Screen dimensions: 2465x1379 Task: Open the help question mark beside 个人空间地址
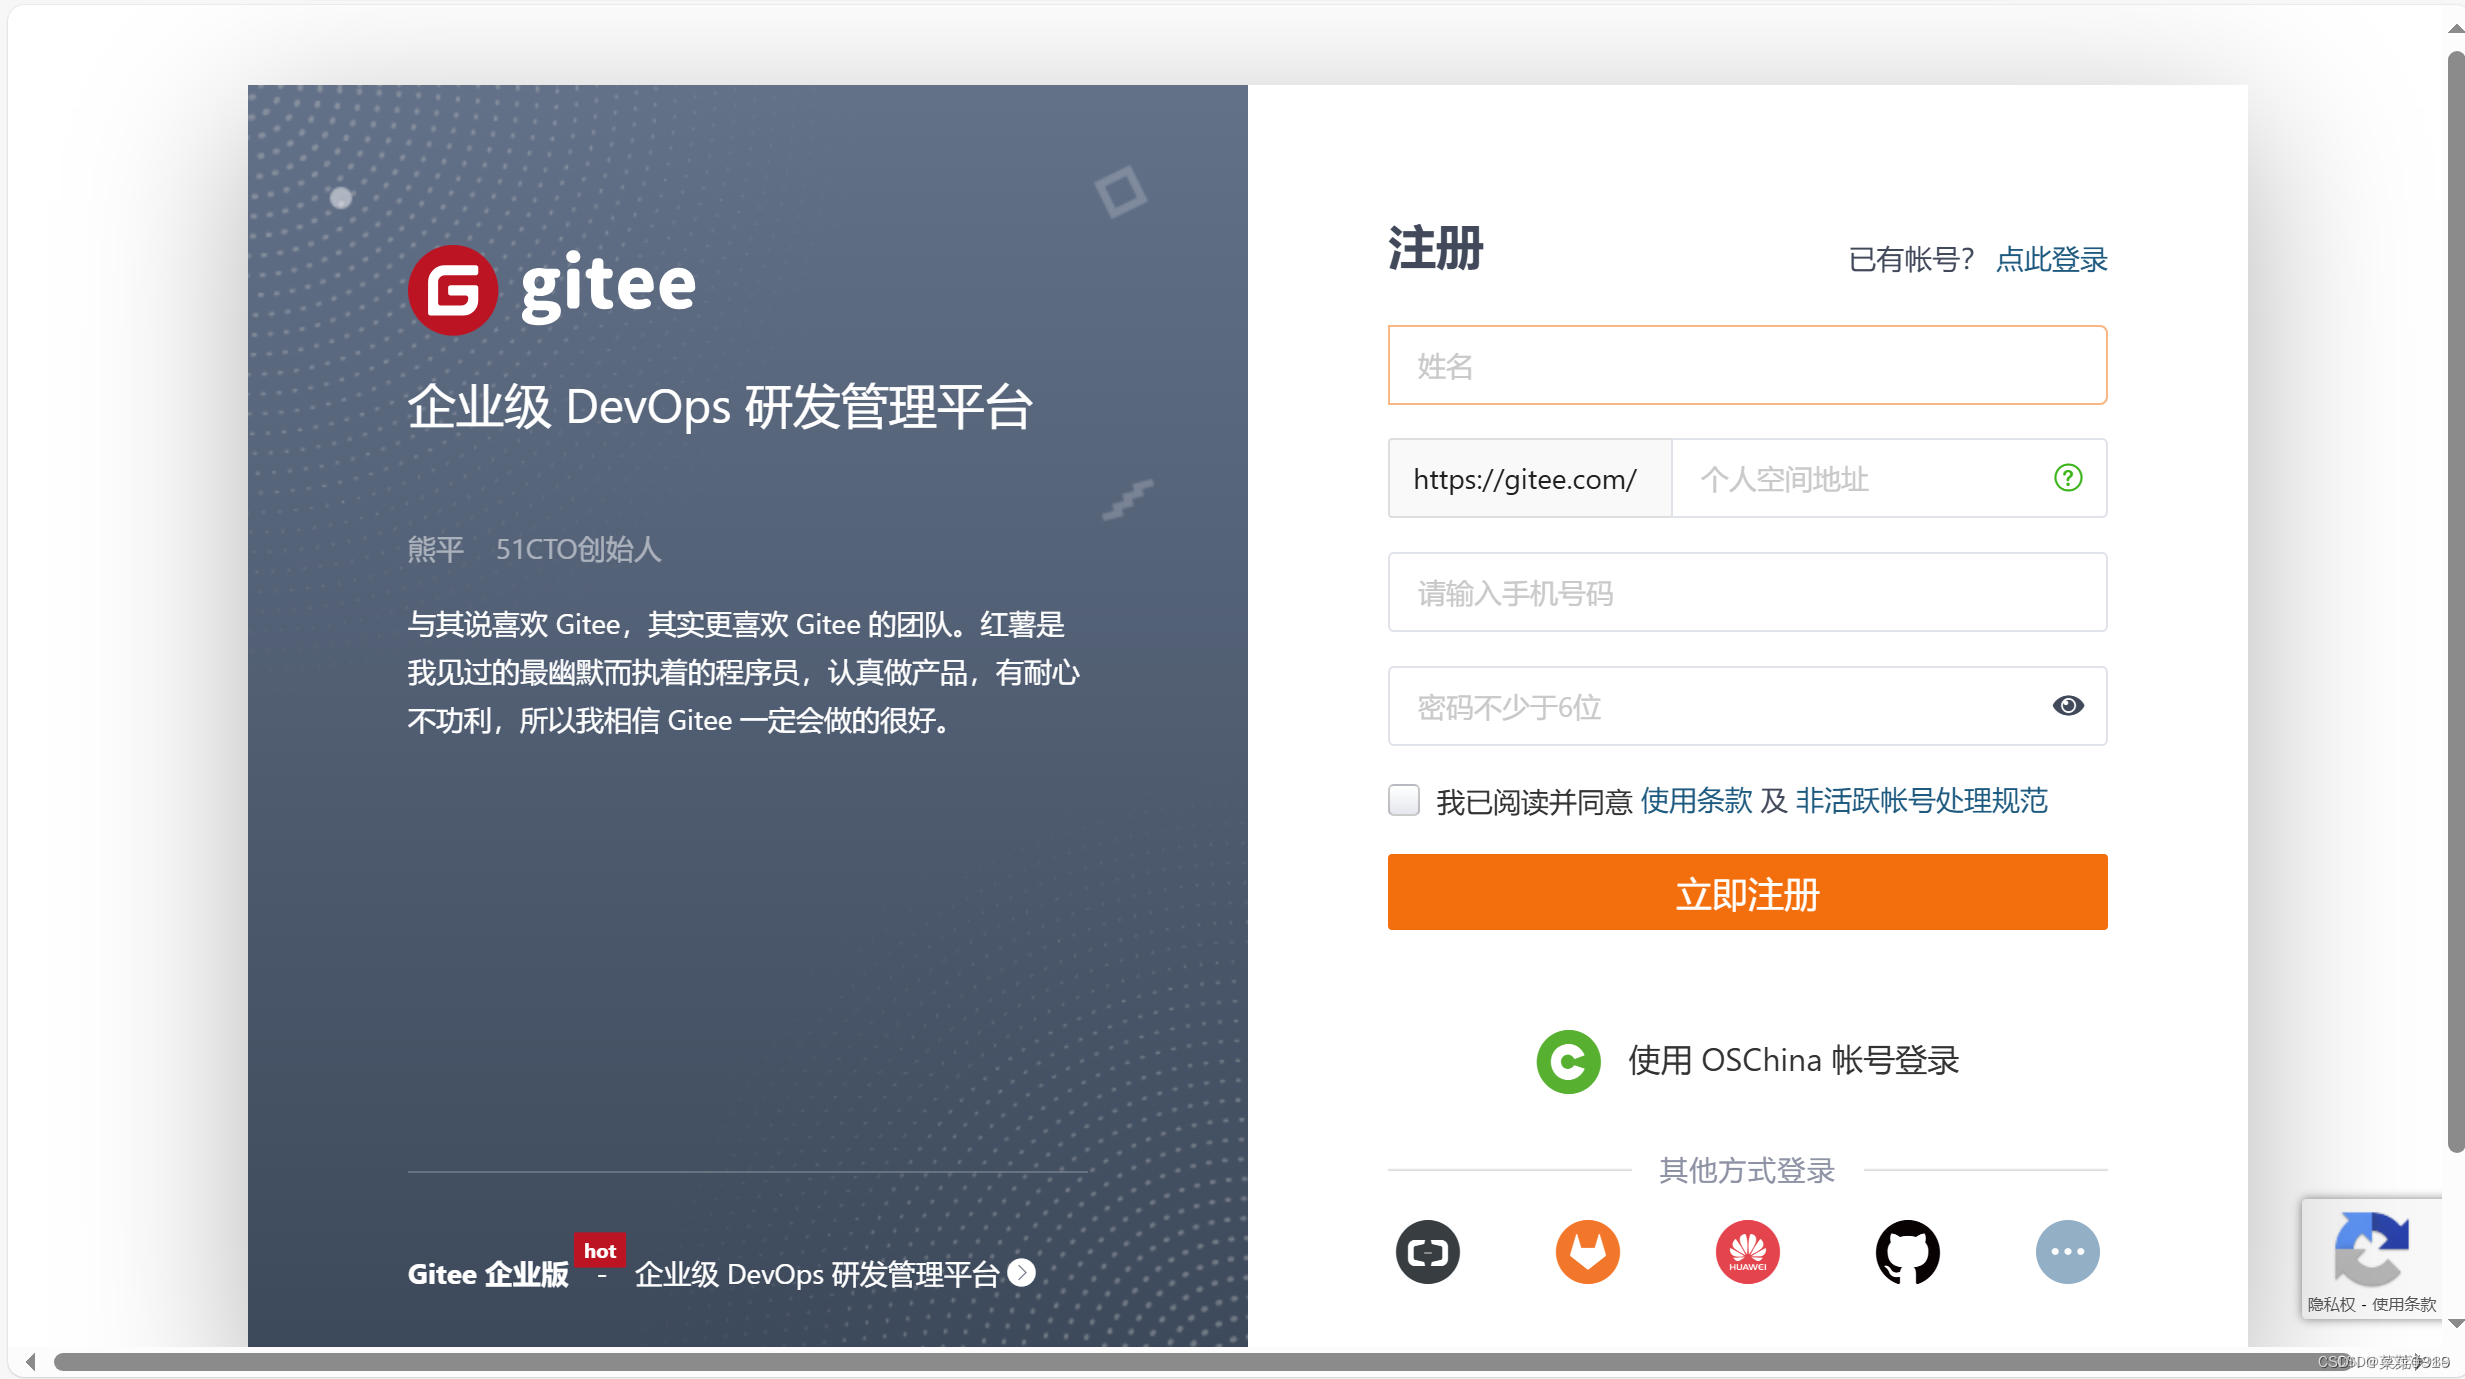coord(2068,478)
